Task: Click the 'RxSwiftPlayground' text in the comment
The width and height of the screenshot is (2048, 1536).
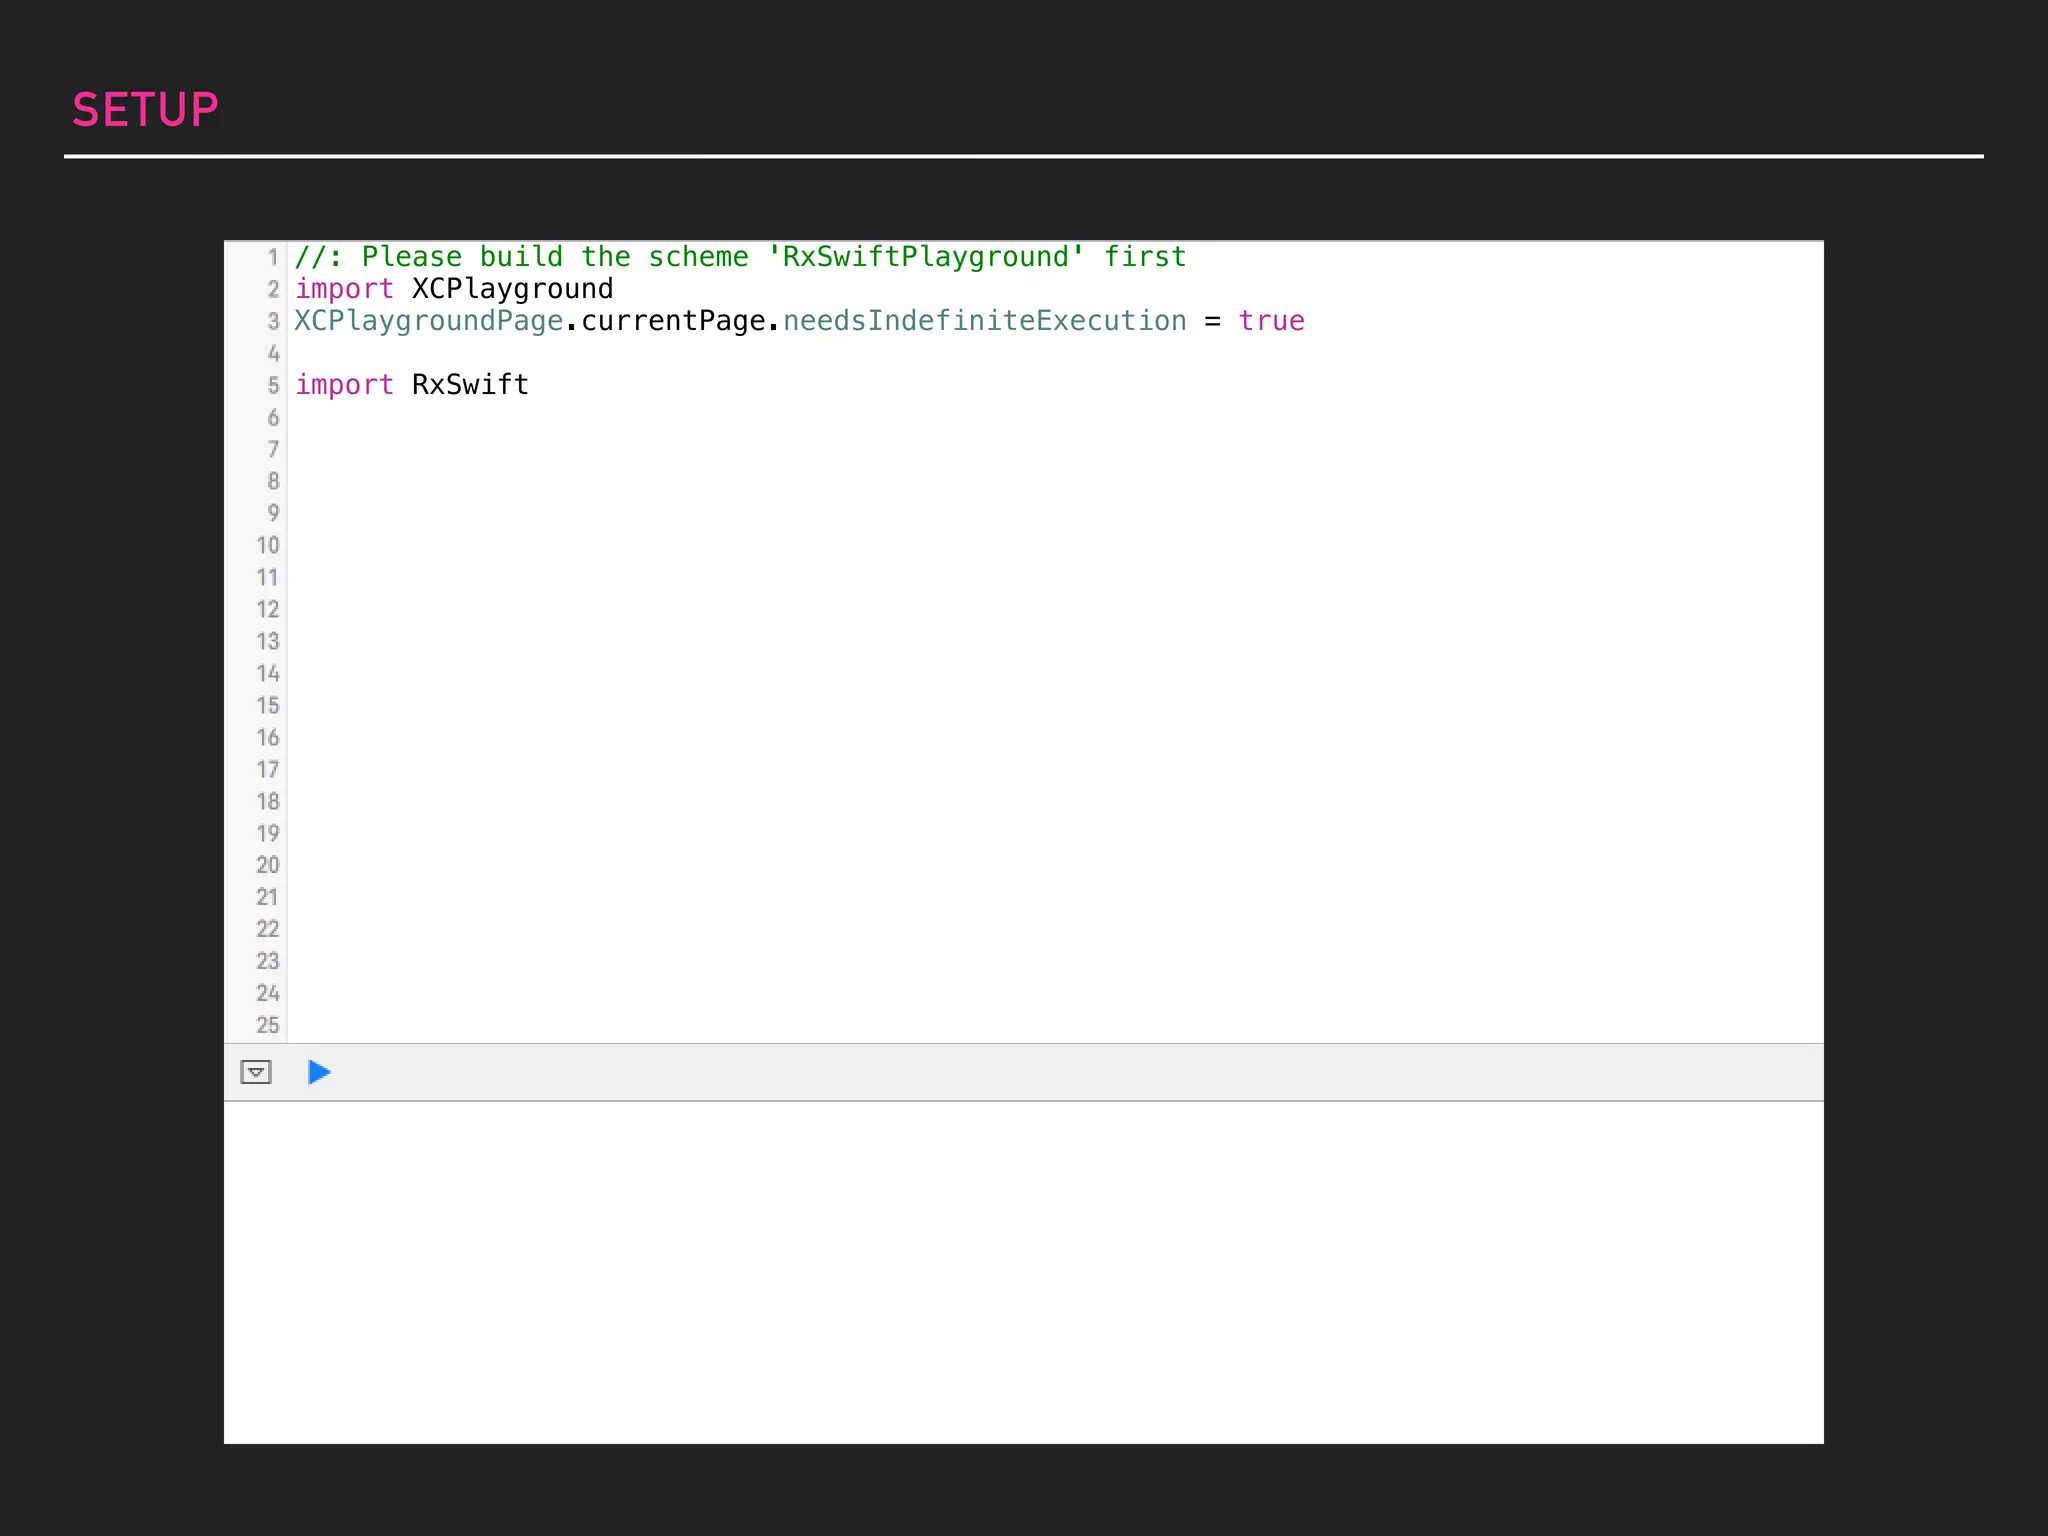Action: coord(925,257)
